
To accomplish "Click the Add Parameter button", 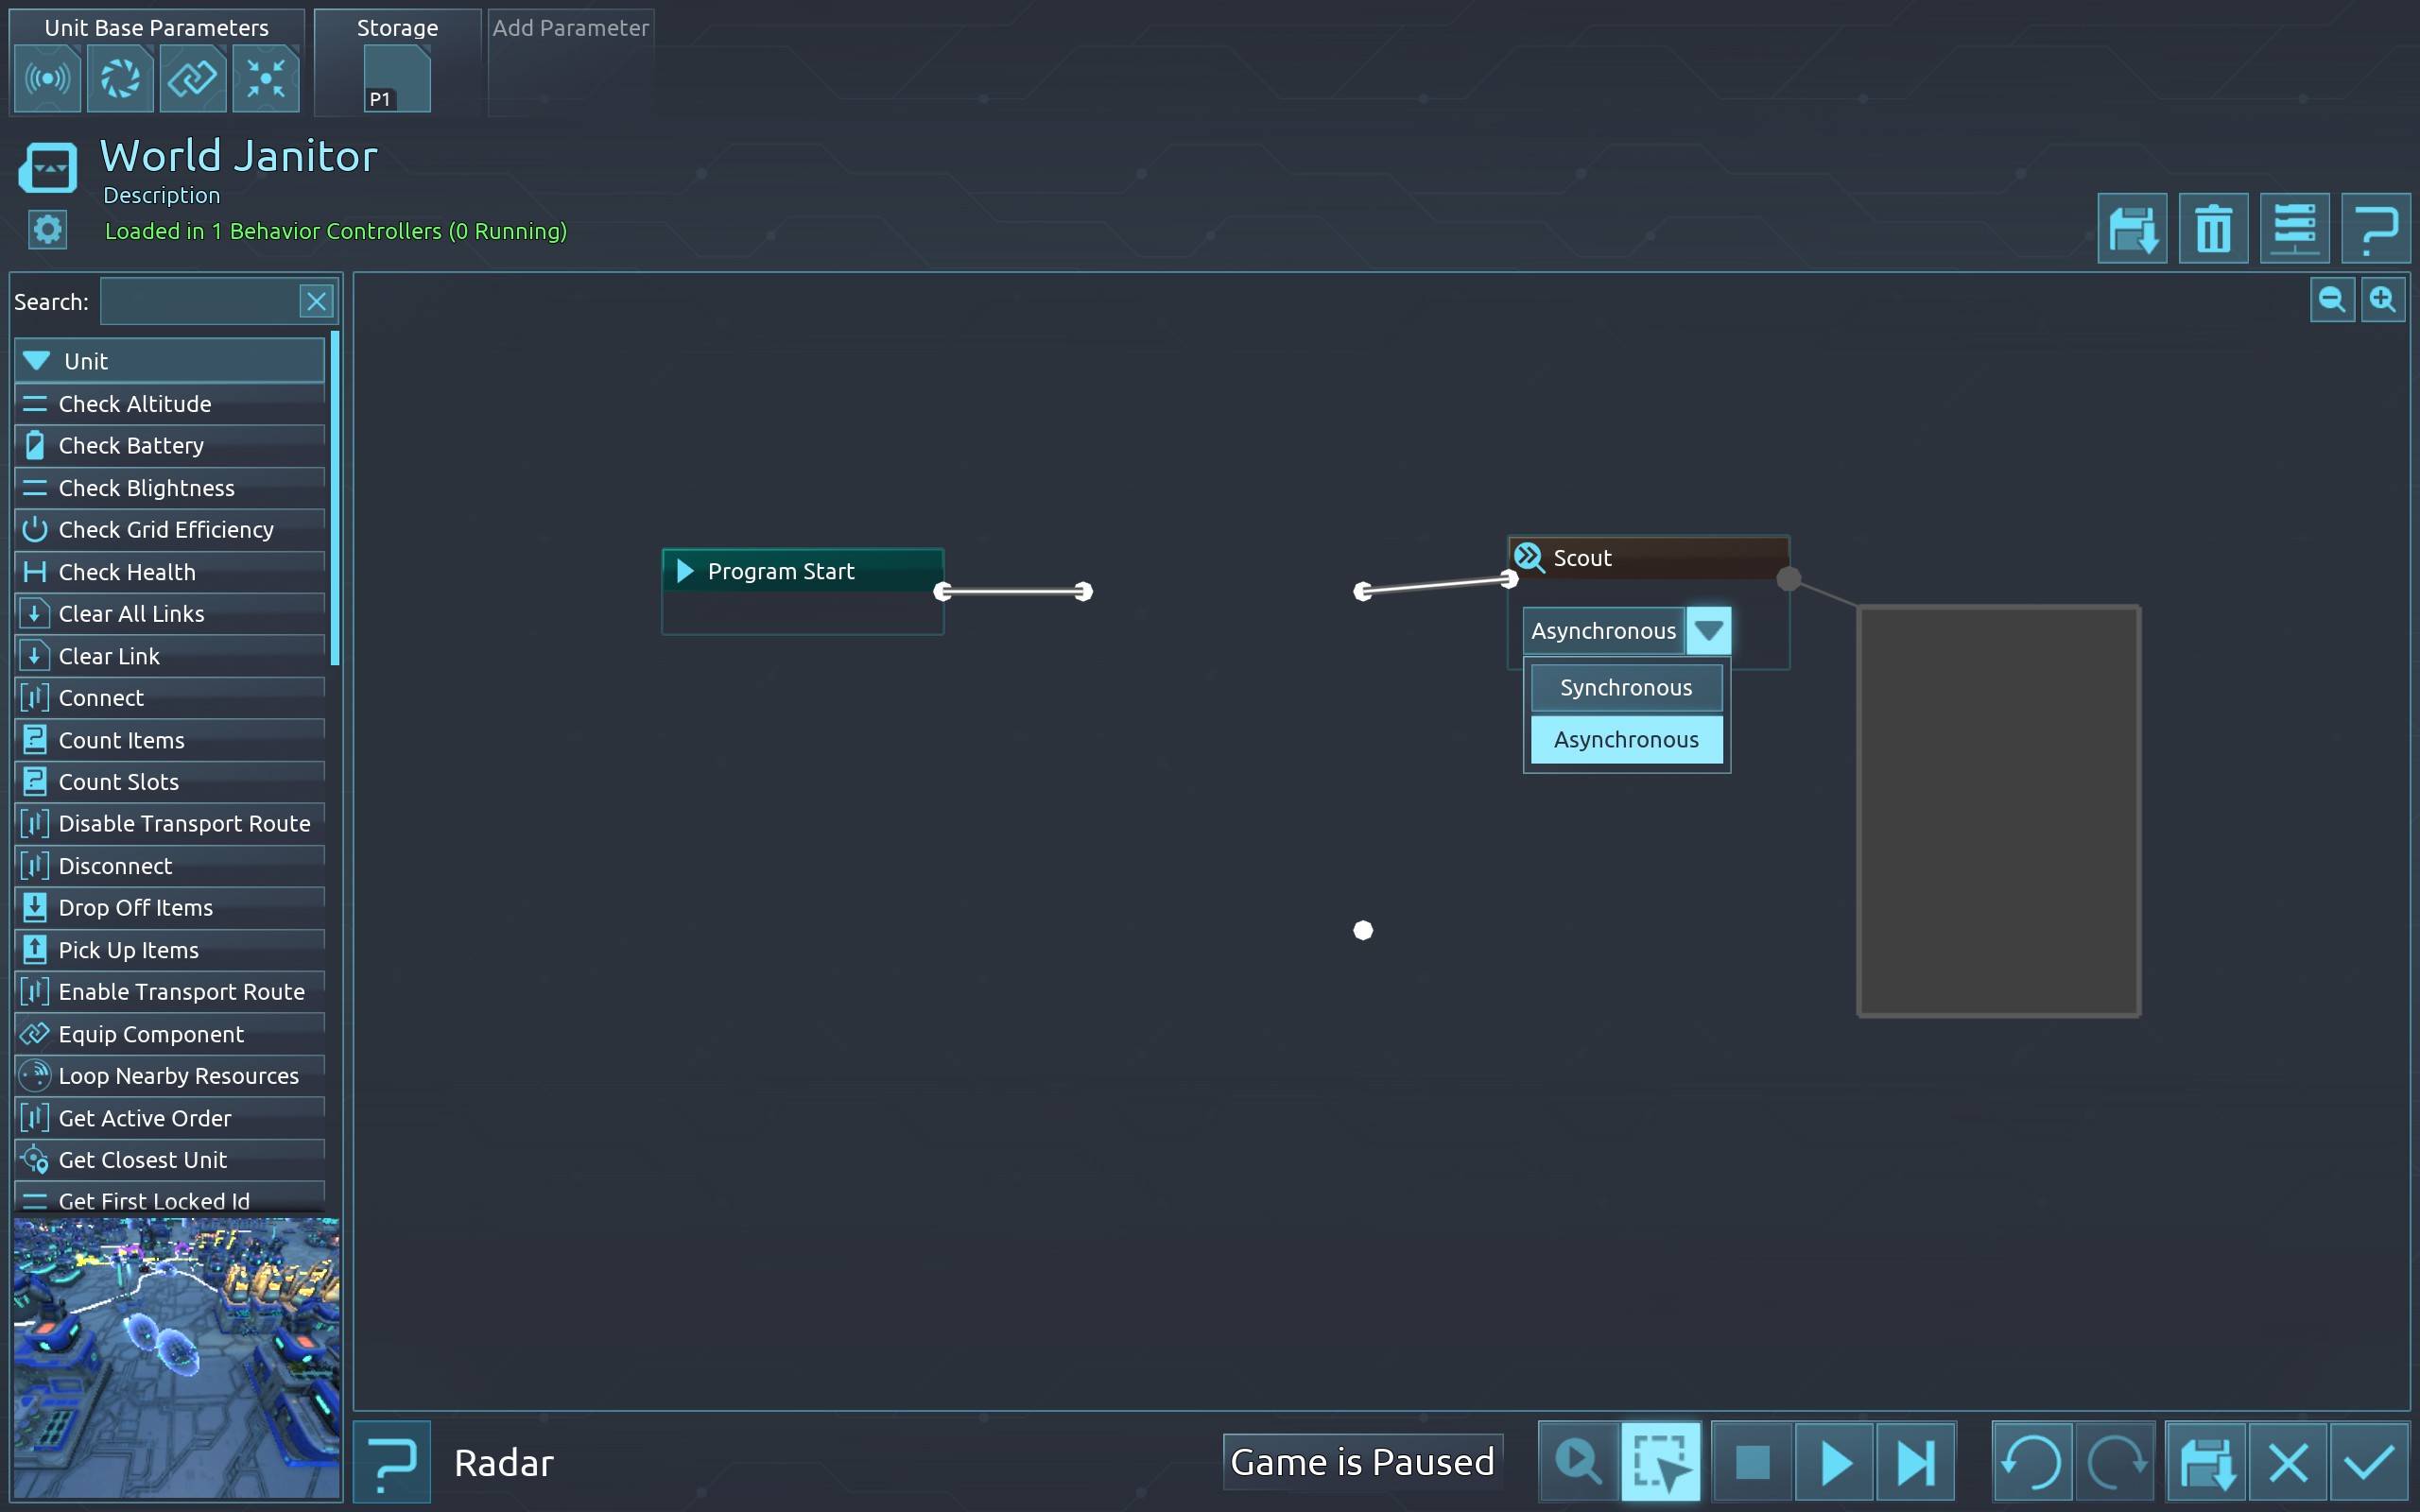I will click(570, 28).
